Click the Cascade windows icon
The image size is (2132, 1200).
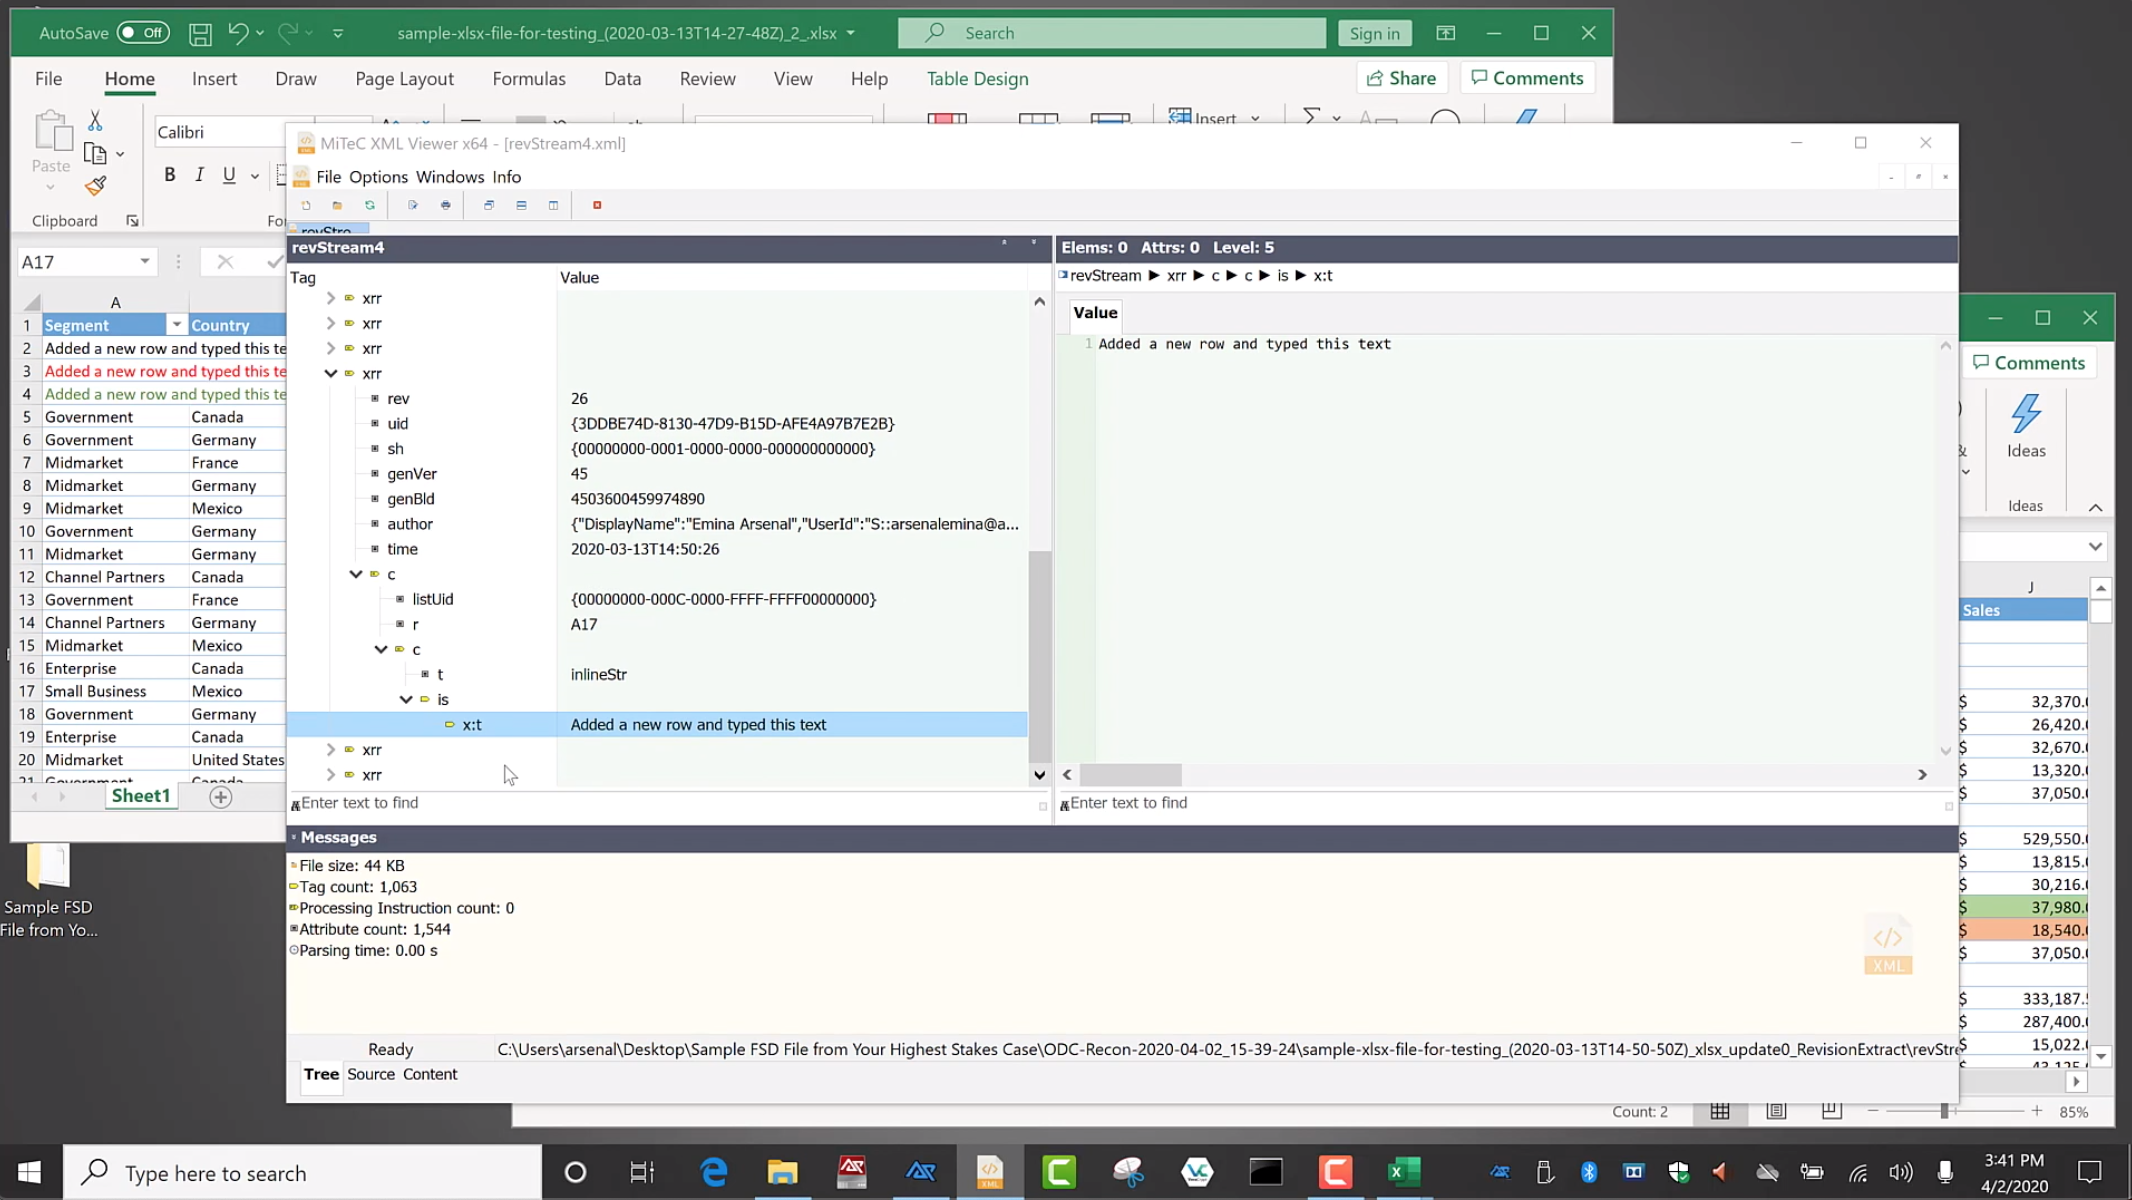coord(489,205)
